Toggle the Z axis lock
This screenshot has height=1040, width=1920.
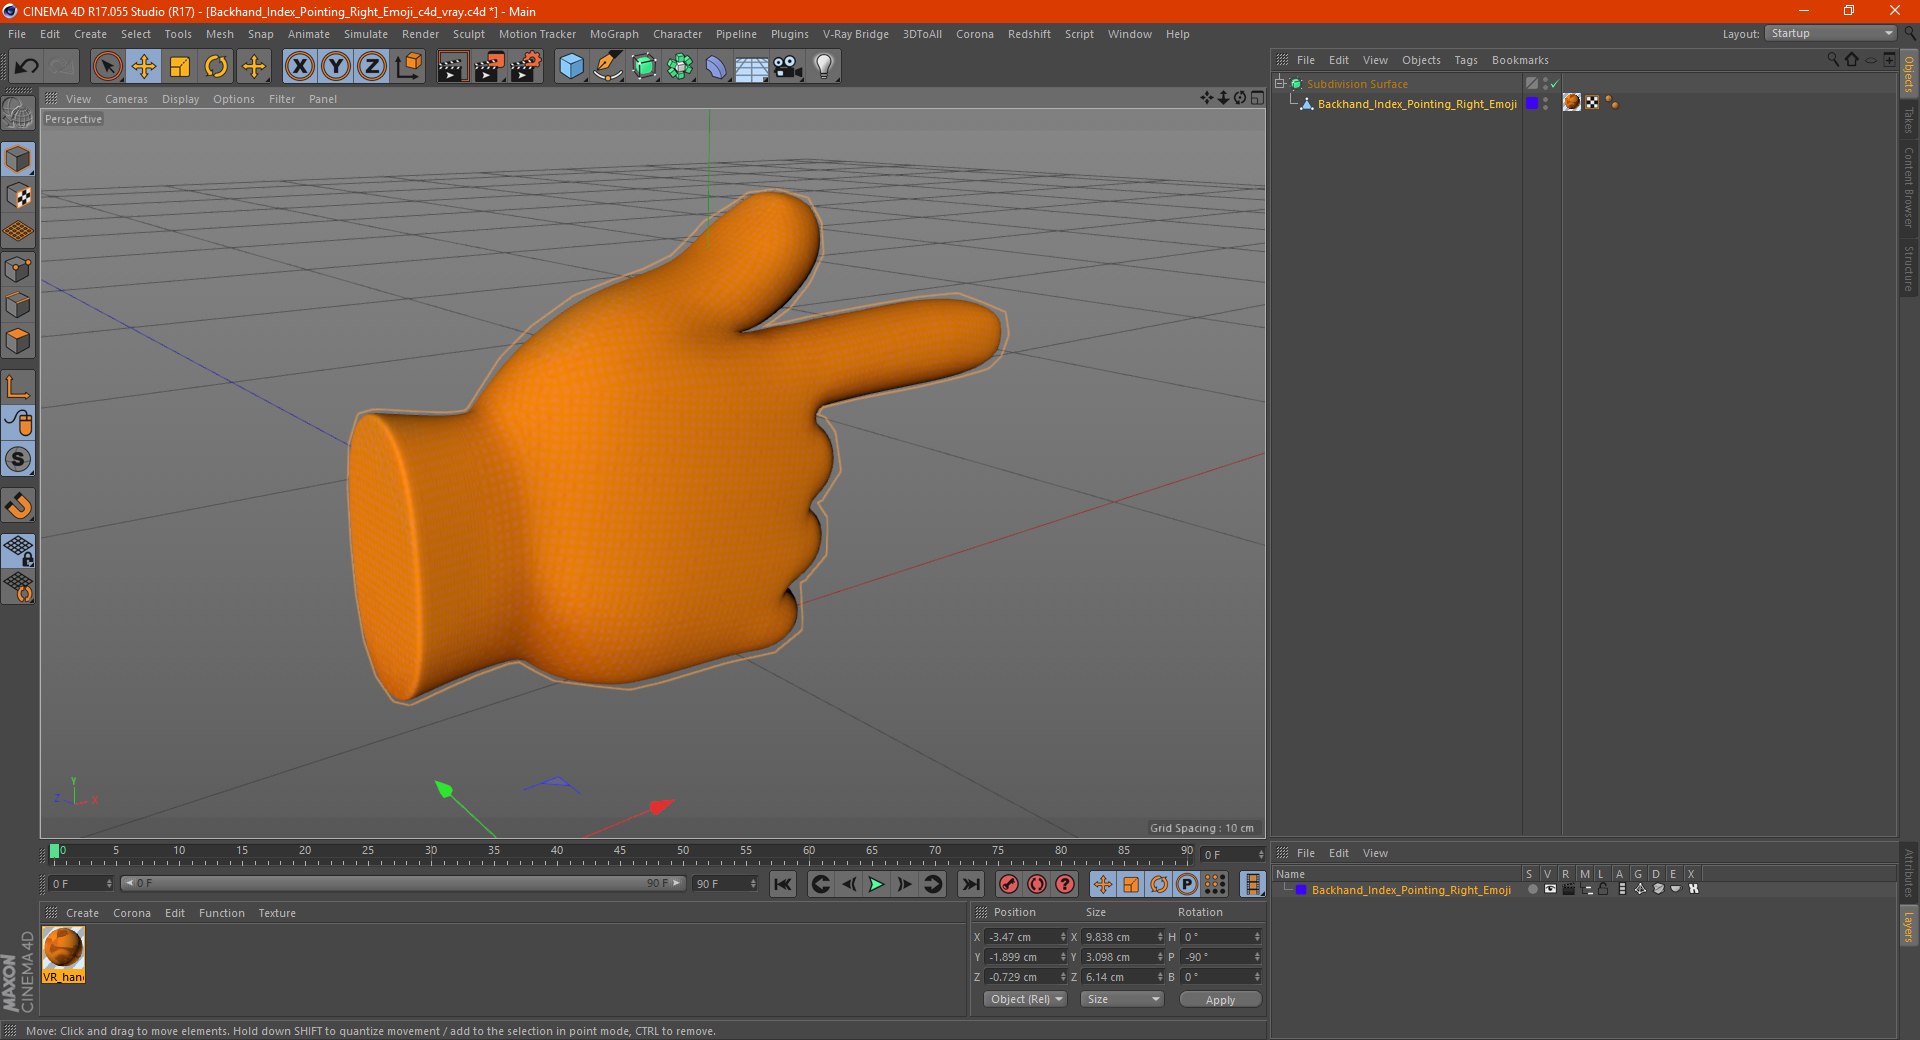pos(372,67)
